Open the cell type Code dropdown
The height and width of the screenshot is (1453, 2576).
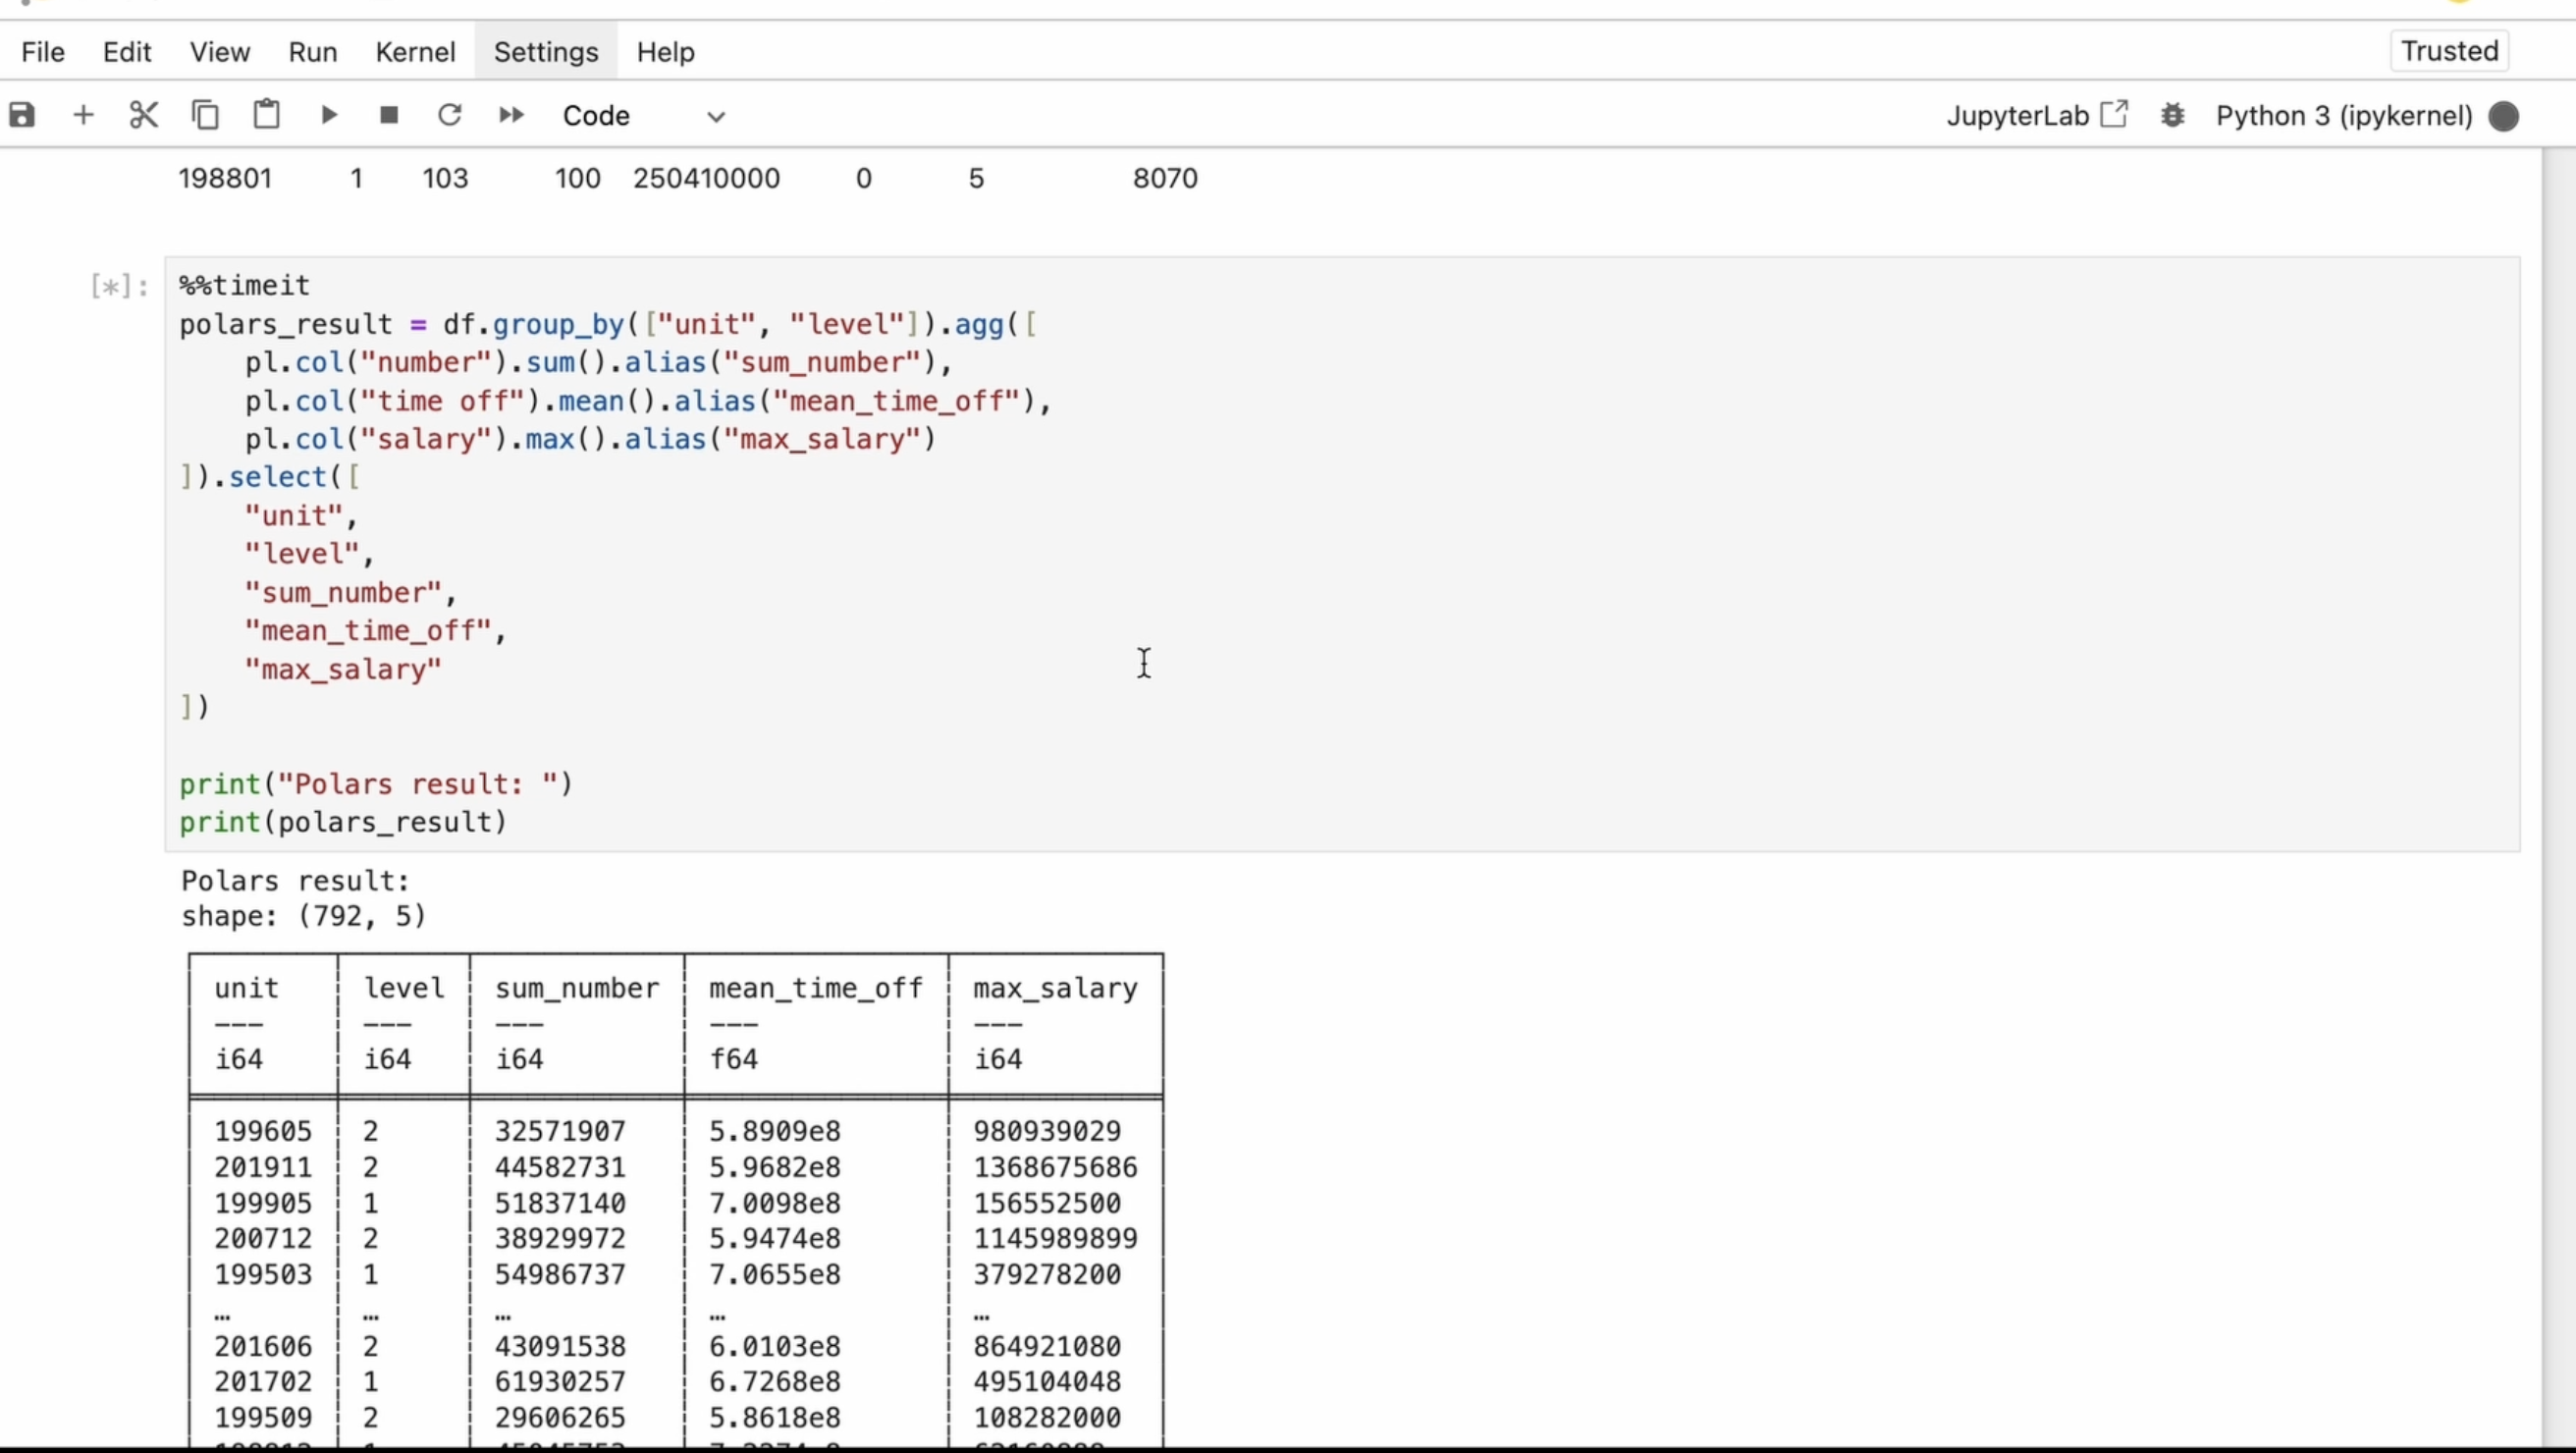pyautogui.click(x=643, y=116)
